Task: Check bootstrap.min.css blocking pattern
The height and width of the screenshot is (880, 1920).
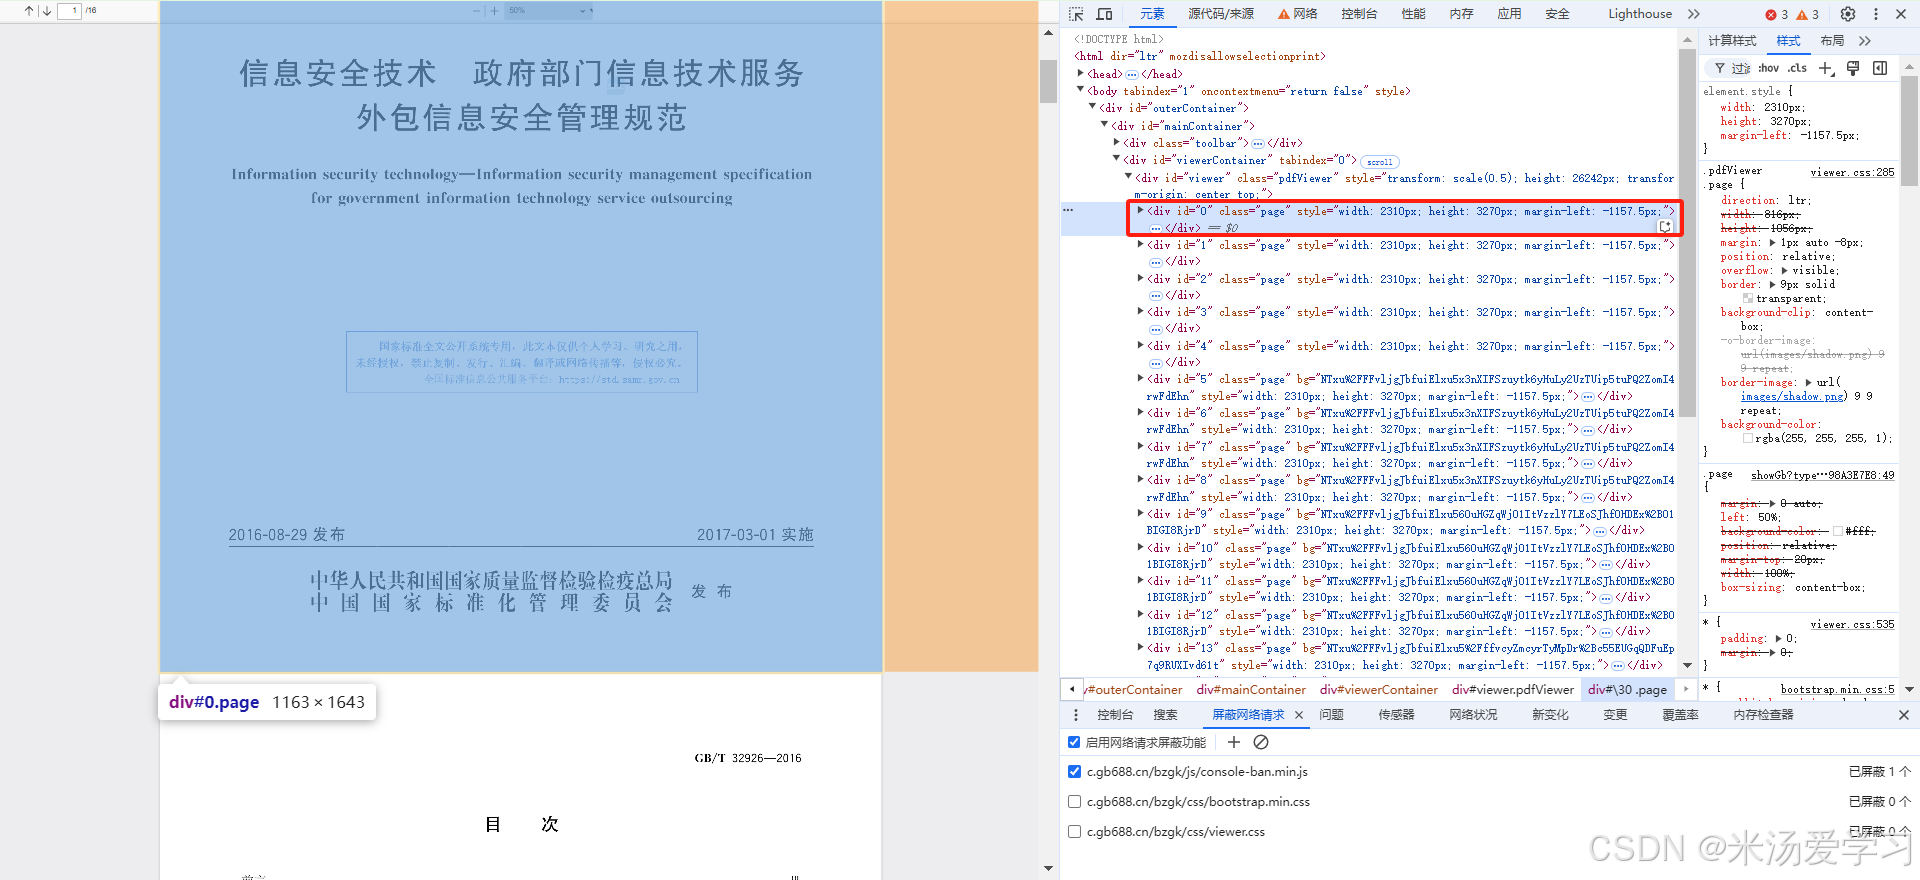Action: tap(1074, 801)
